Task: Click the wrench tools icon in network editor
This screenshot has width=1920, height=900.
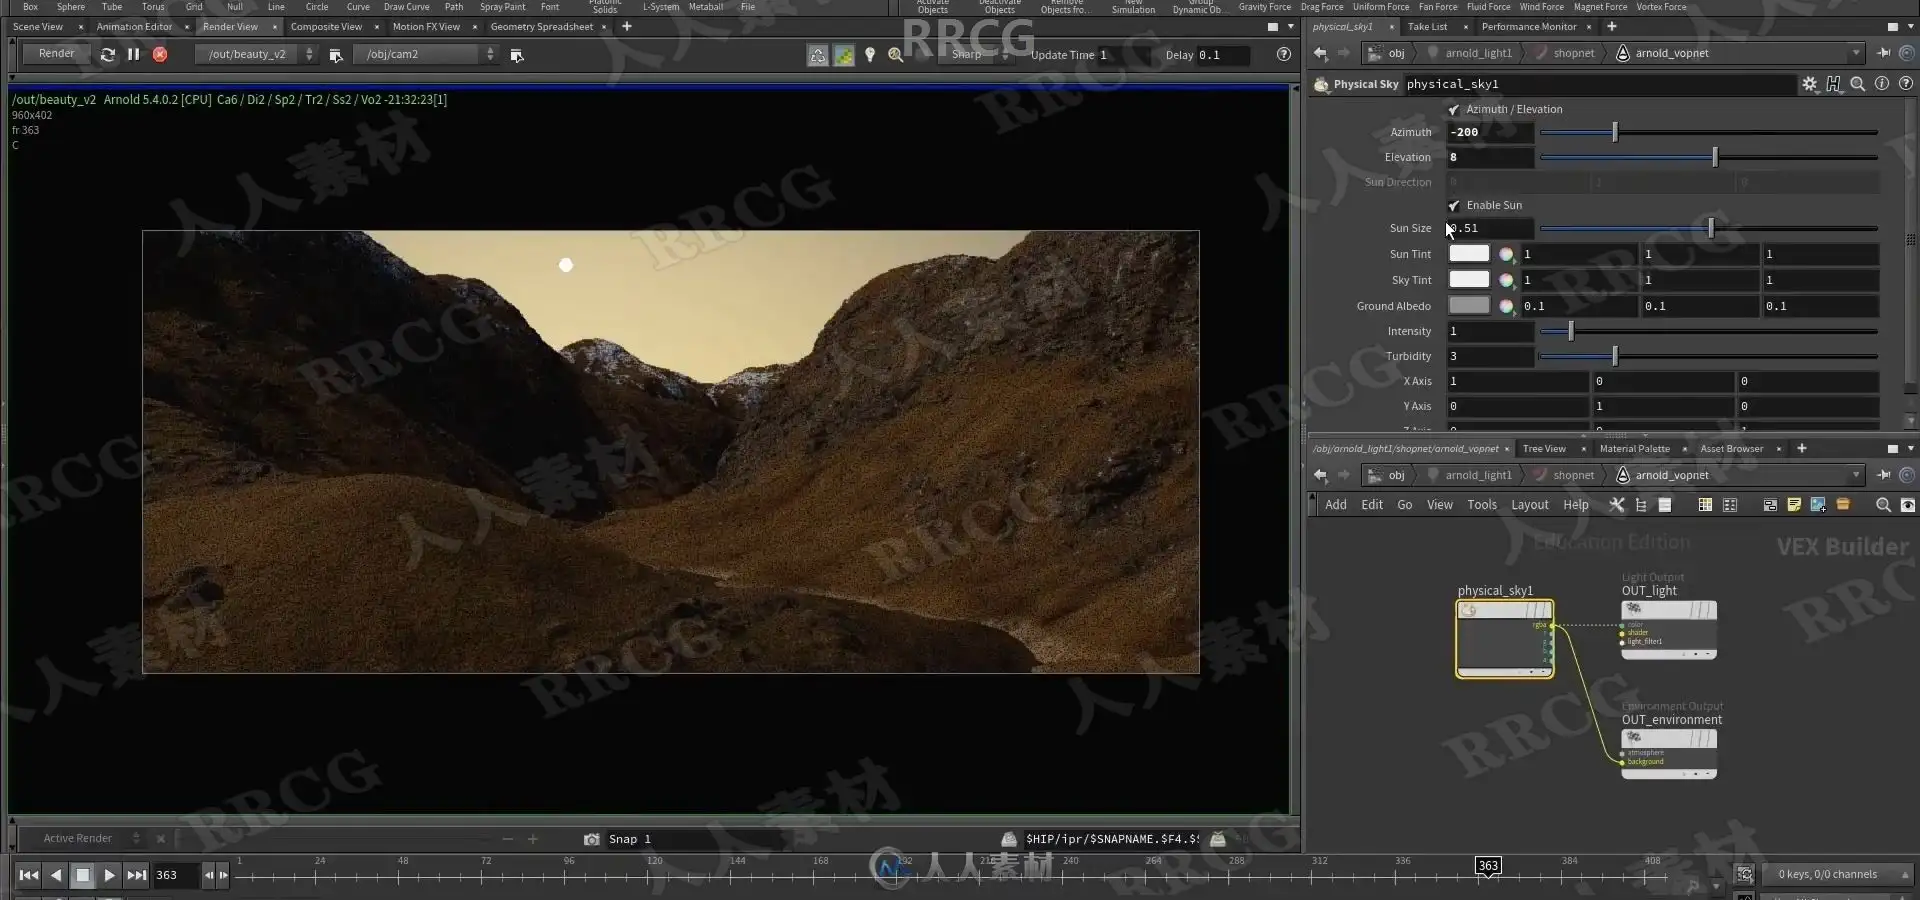Action: click(x=1616, y=505)
